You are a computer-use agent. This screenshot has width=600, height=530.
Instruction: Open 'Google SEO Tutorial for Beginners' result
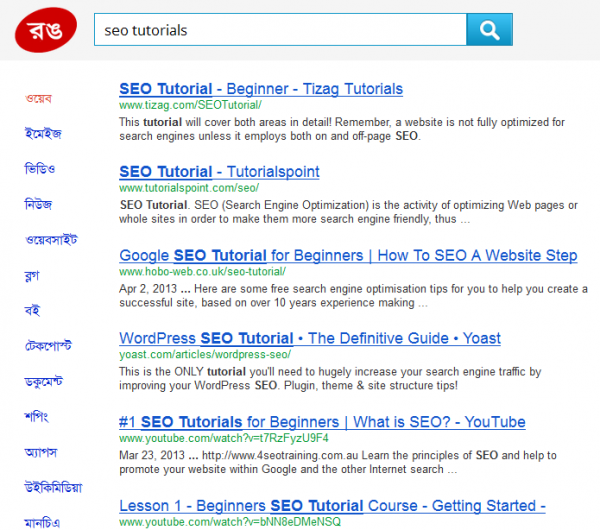[348, 255]
